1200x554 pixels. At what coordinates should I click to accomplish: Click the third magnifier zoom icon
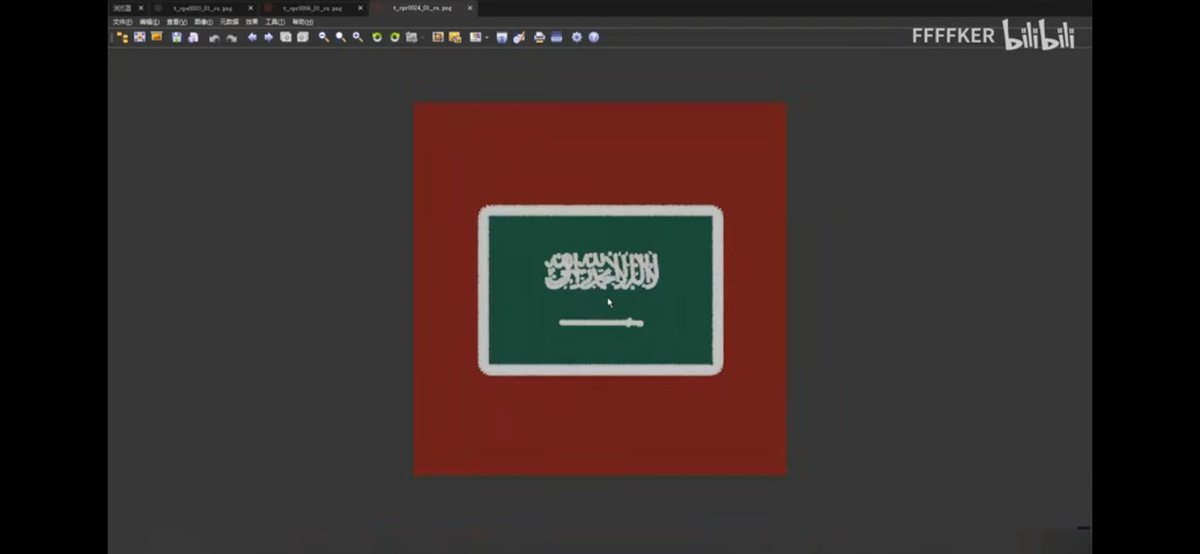coord(357,37)
